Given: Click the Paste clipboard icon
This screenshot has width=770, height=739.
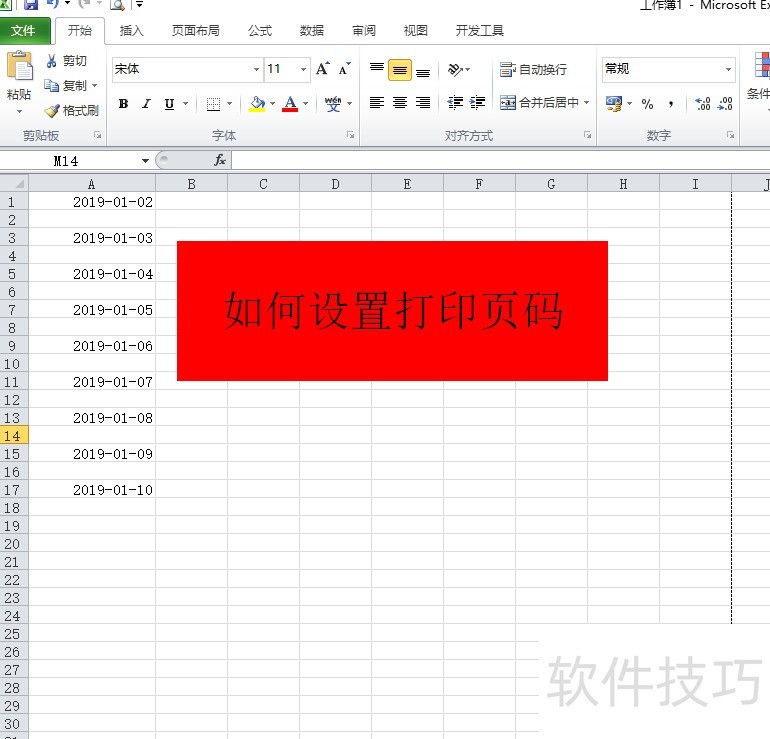Looking at the screenshot, I should tap(20, 66).
